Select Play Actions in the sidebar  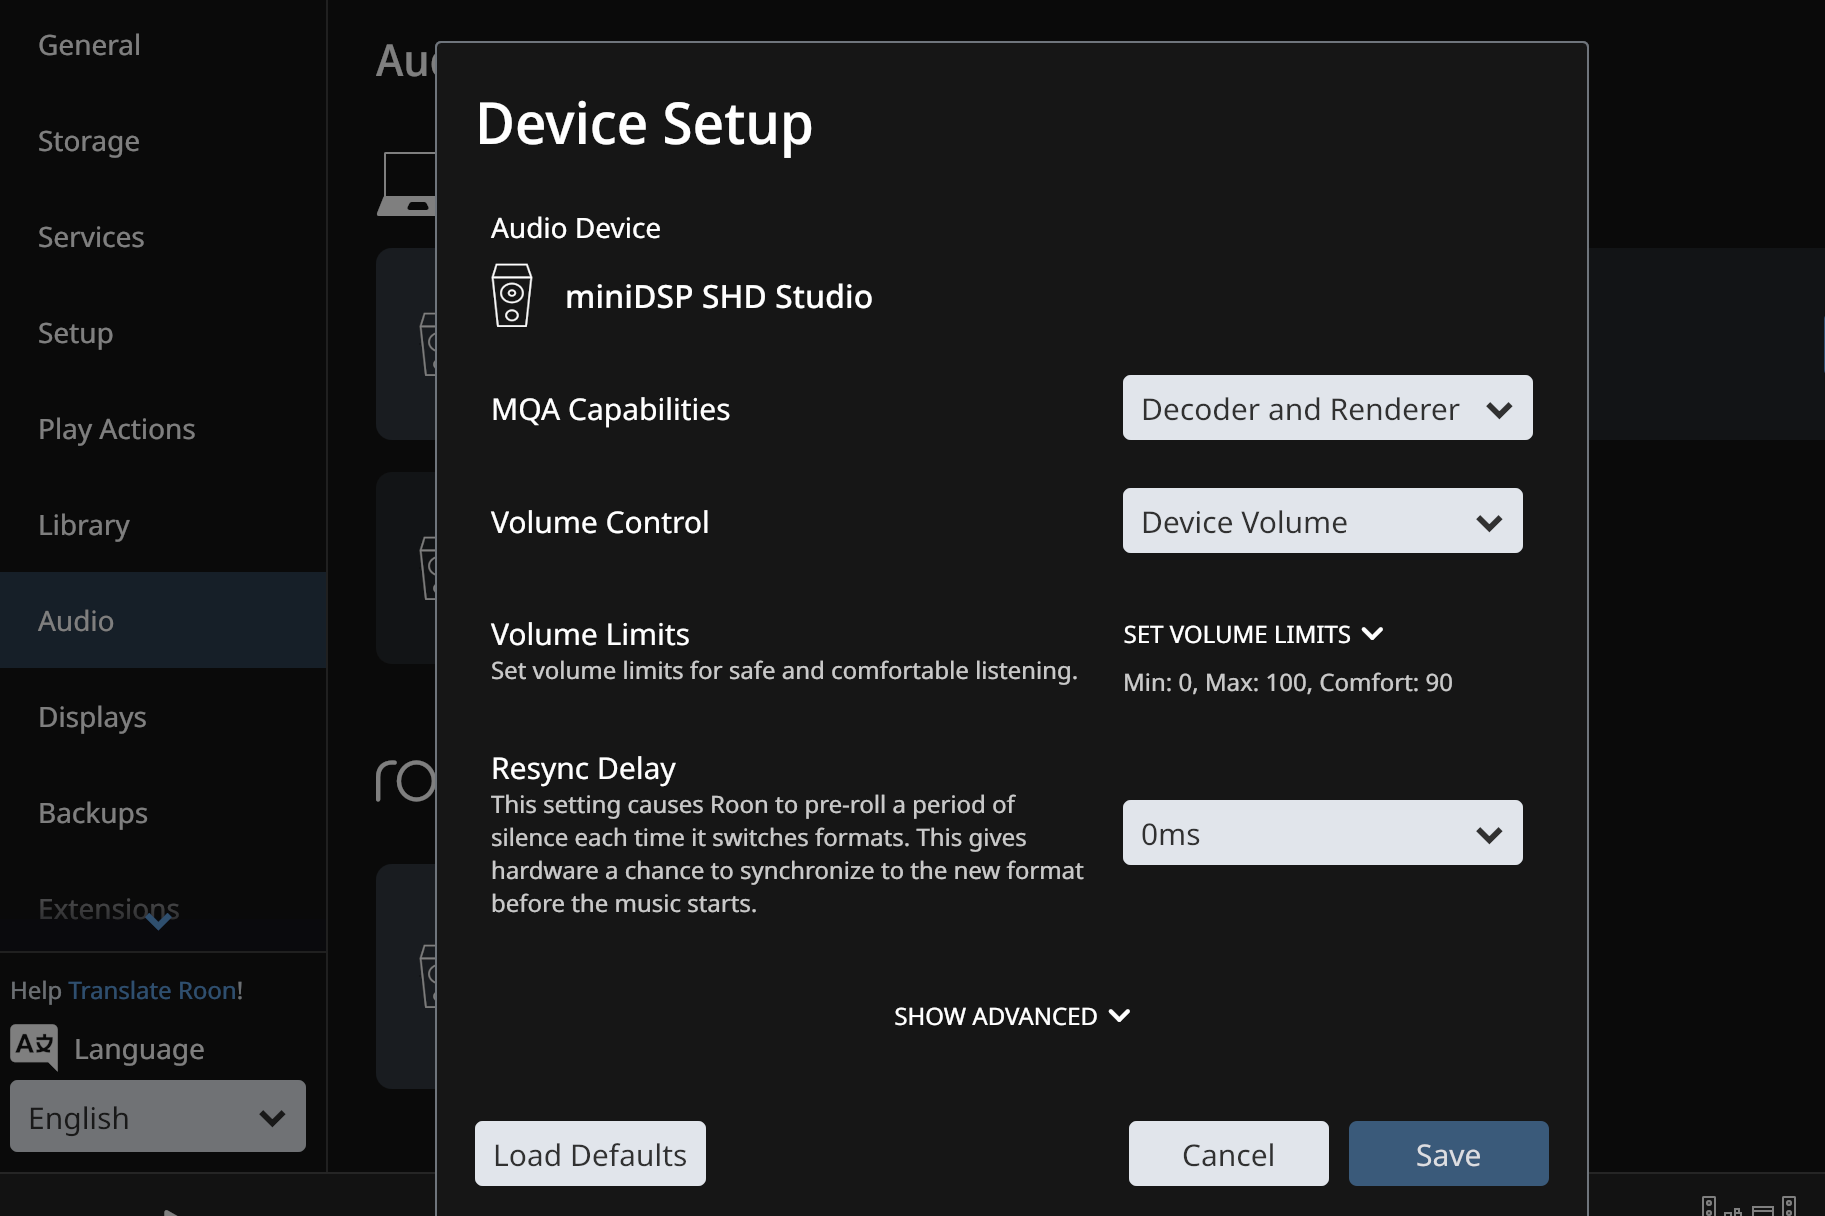[117, 429]
